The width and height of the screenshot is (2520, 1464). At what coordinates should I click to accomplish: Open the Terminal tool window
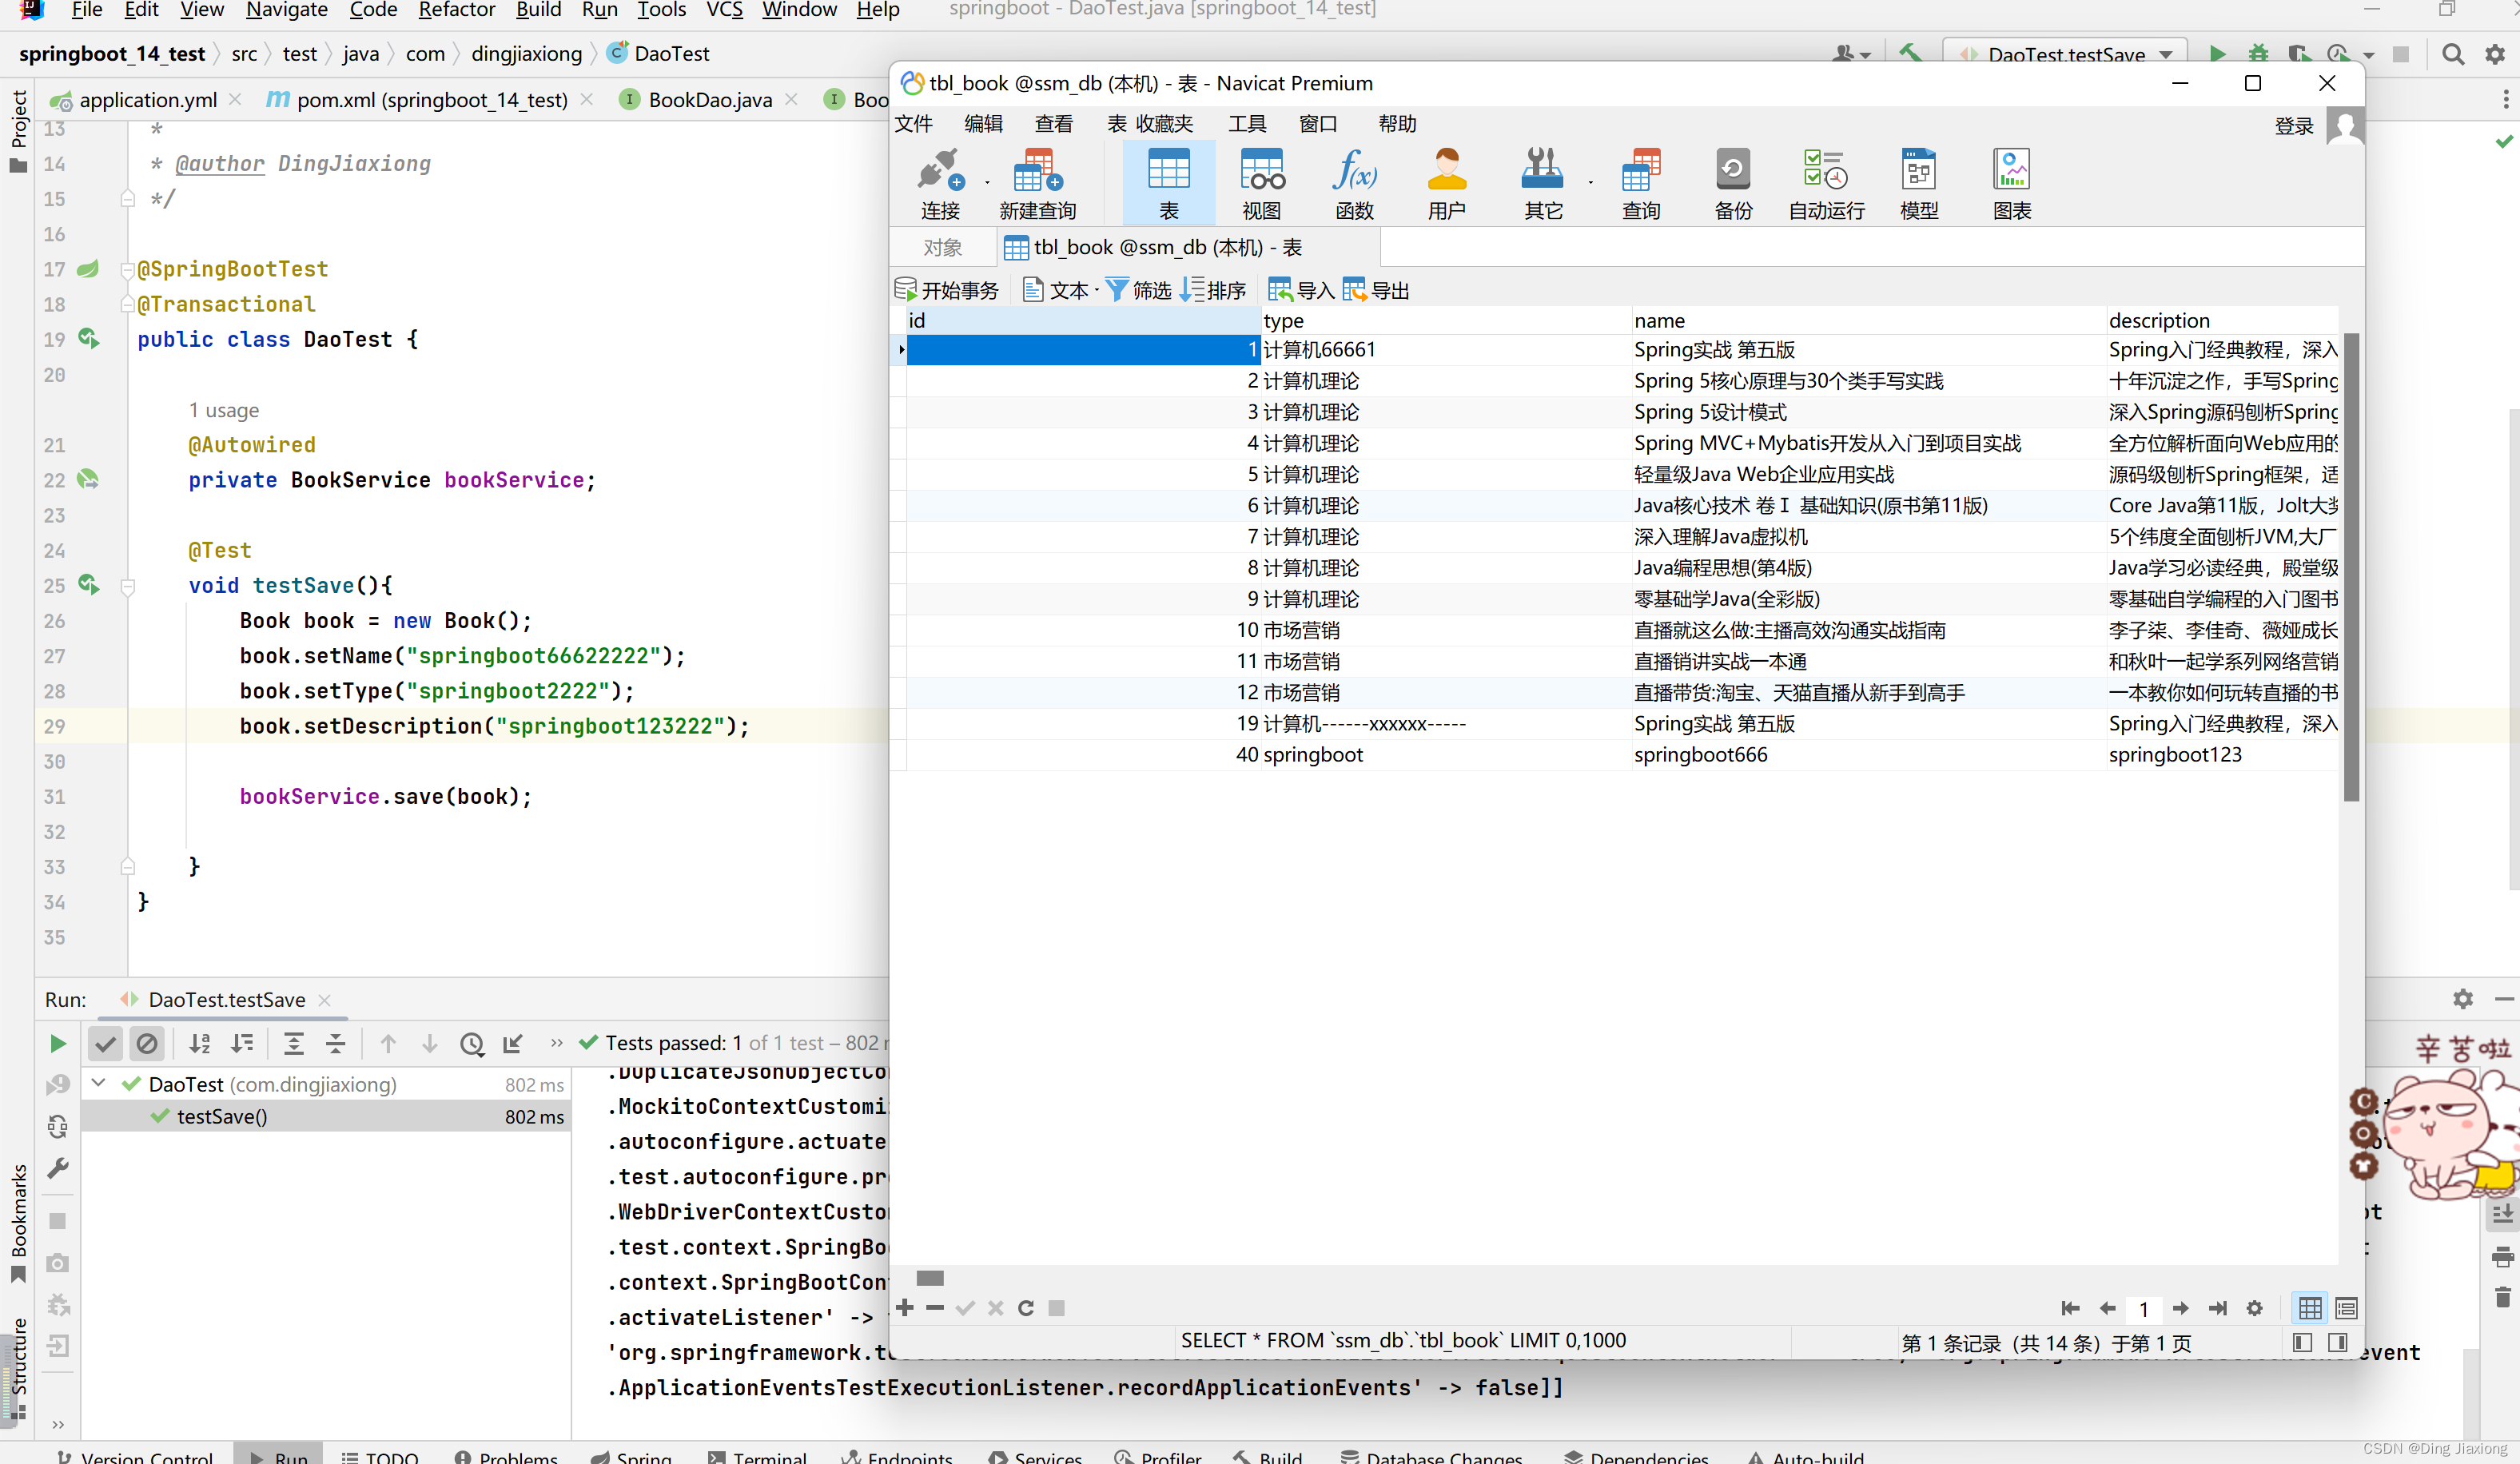pos(757,1456)
